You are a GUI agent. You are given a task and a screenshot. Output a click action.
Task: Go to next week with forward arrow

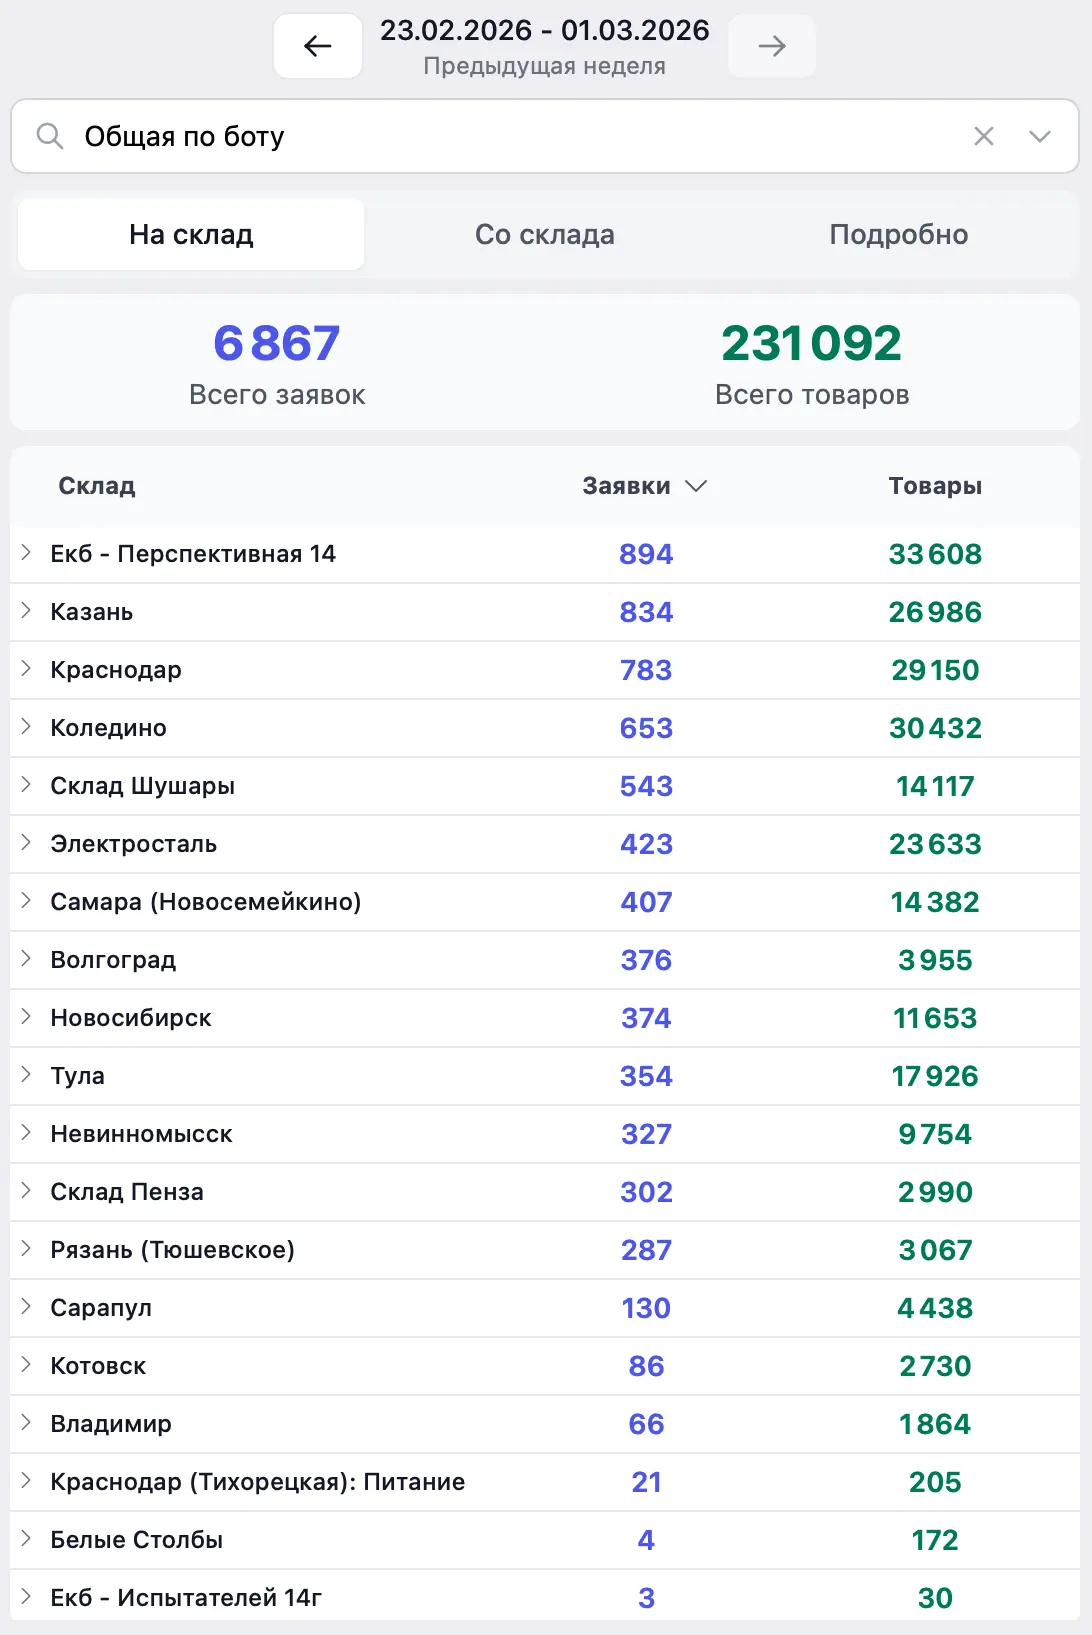click(771, 46)
